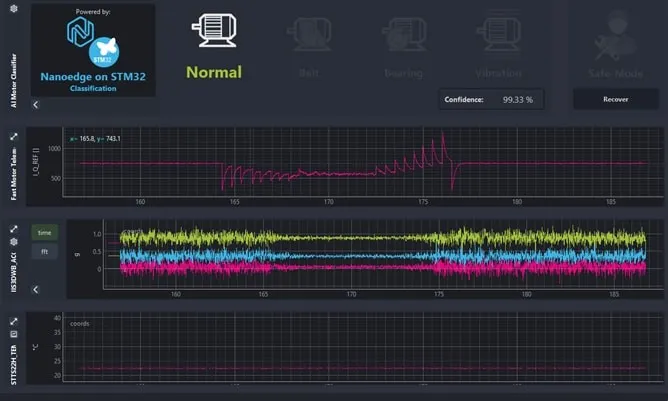The image size is (668, 401).
Task: Click the Safe Mode technician icon
Action: [x=614, y=37]
